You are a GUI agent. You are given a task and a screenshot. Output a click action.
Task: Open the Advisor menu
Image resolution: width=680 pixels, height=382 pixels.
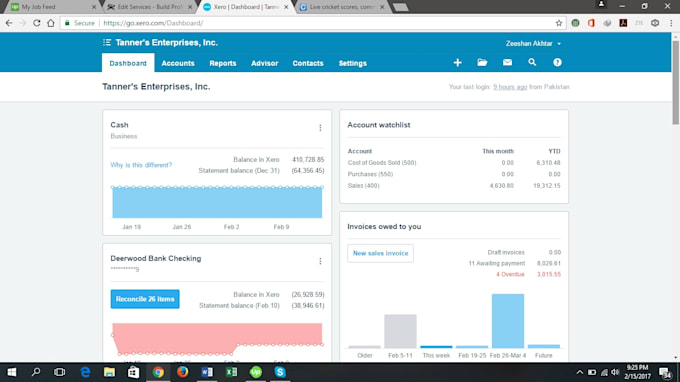pyautogui.click(x=265, y=63)
